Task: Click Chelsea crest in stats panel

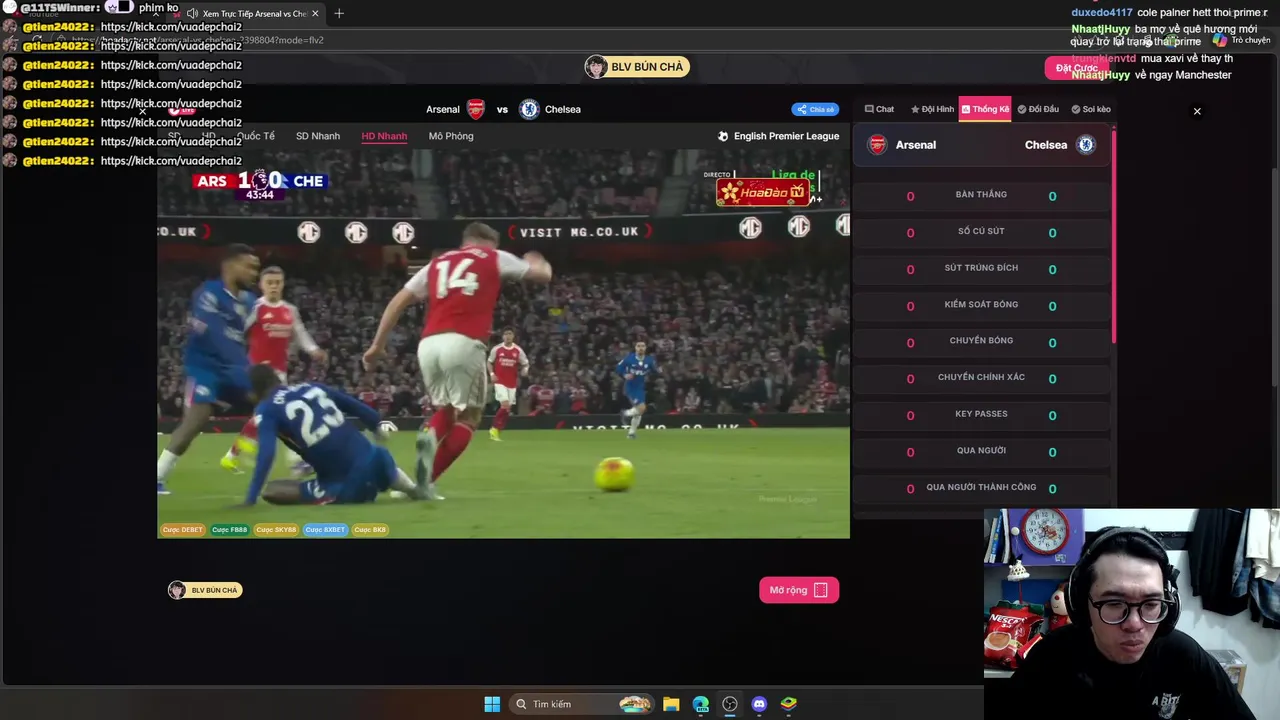Action: 1086,145
